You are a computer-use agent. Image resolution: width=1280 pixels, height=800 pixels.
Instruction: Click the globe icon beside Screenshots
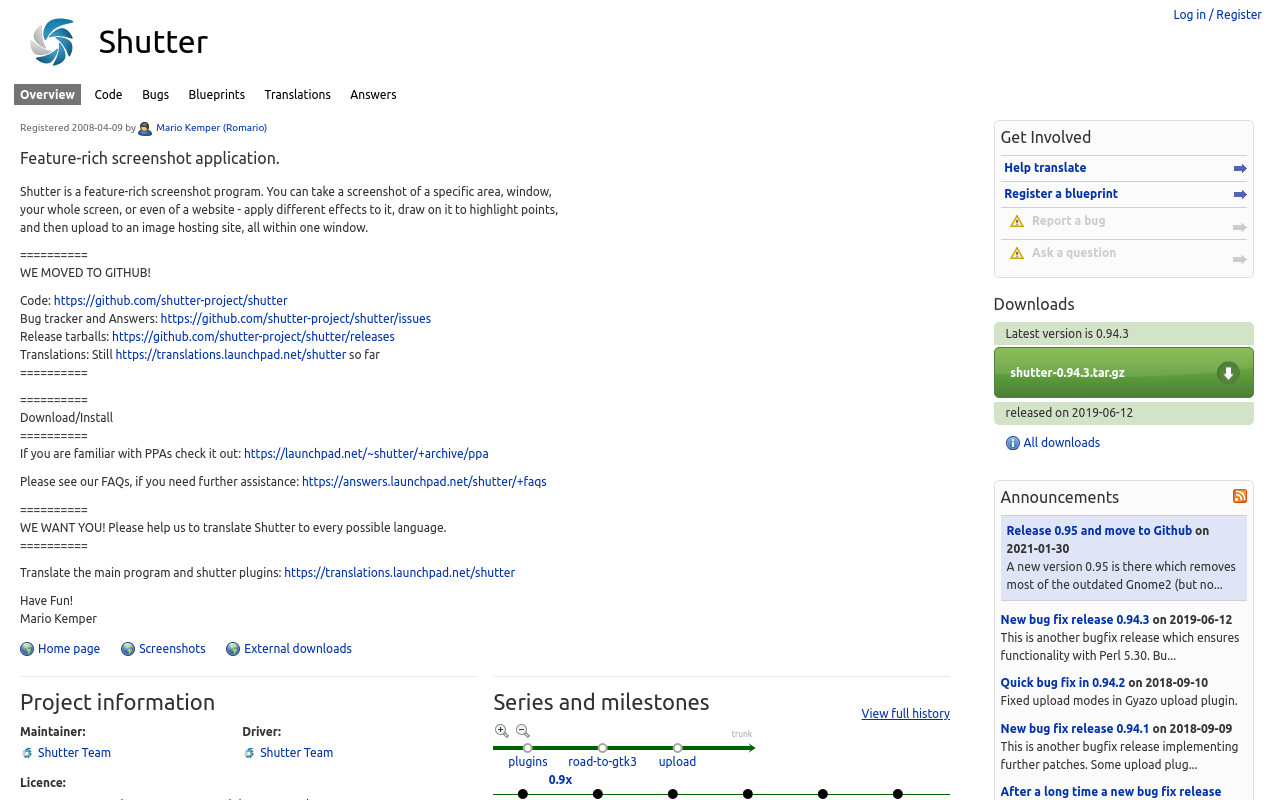128,649
